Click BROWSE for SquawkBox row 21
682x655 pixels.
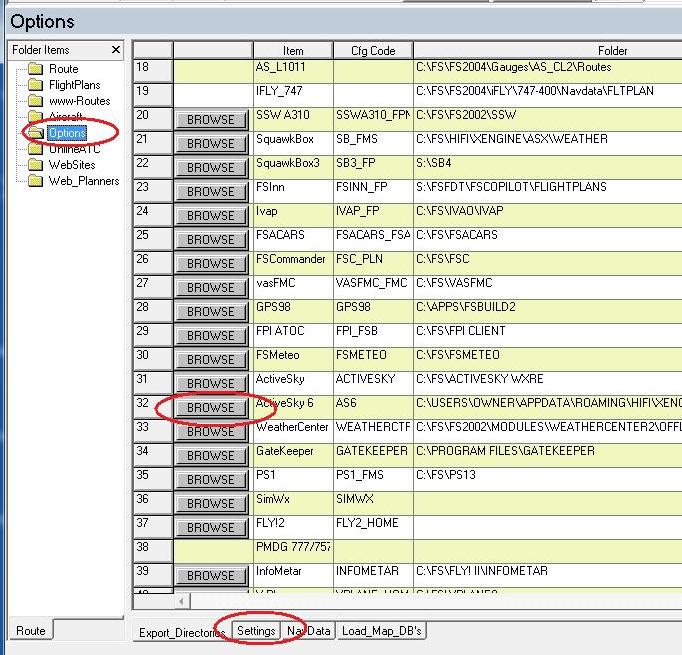point(211,144)
